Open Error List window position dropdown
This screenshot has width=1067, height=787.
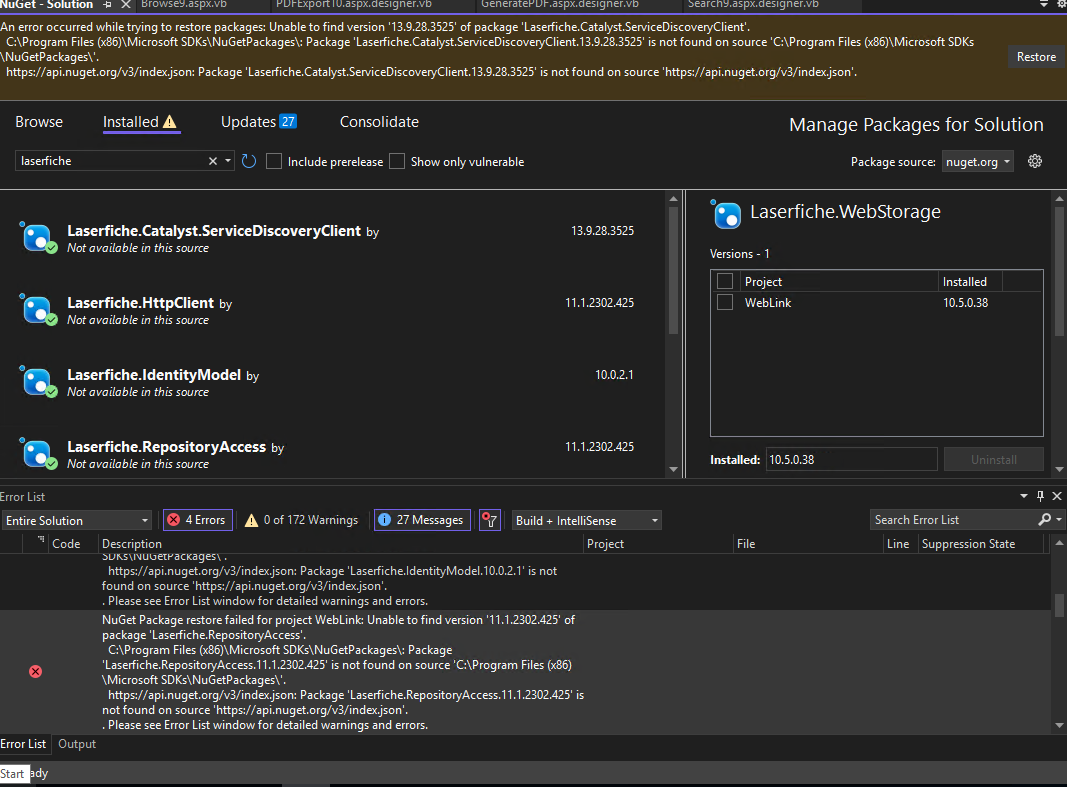(x=1024, y=497)
